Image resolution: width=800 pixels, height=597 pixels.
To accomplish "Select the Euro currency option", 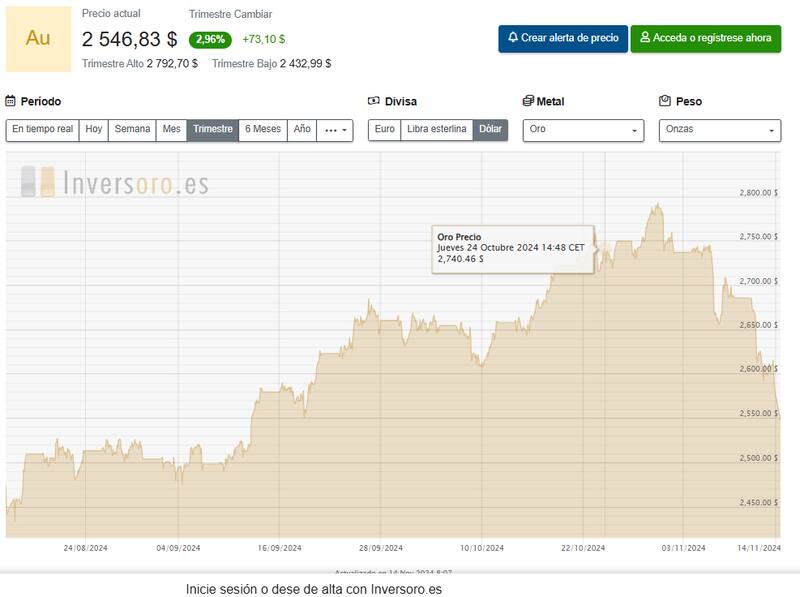I will (x=384, y=130).
